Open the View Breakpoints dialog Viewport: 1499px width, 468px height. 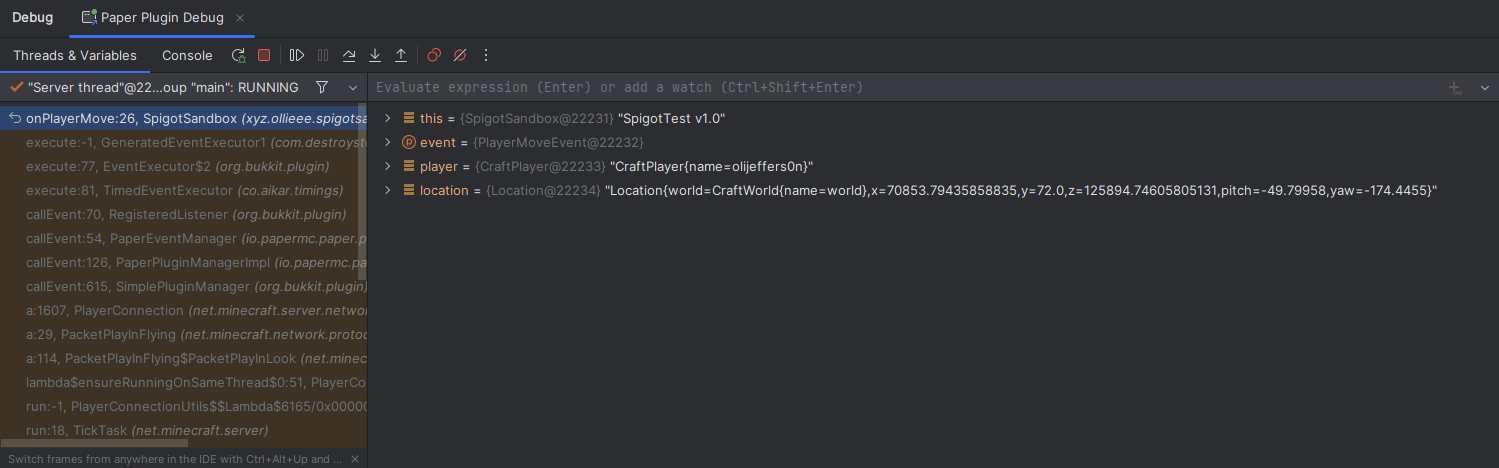(434, 56)
